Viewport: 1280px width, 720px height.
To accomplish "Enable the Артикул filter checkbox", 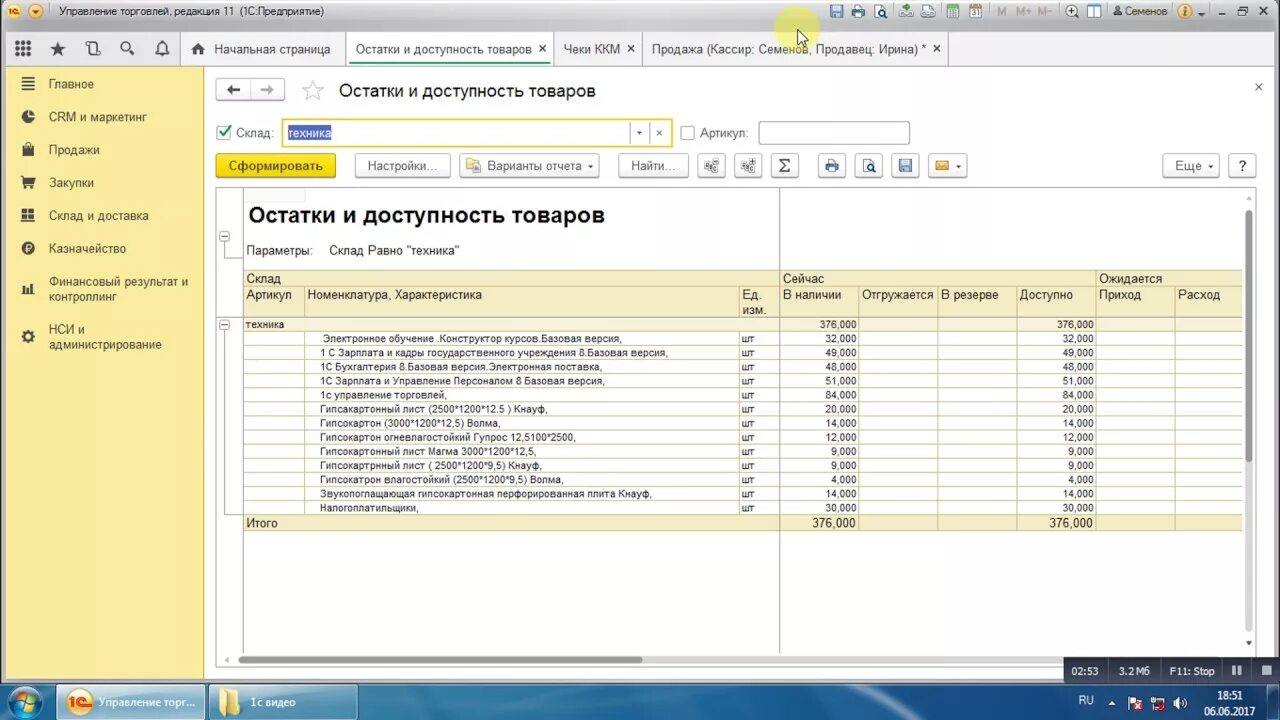I will 687,132.
